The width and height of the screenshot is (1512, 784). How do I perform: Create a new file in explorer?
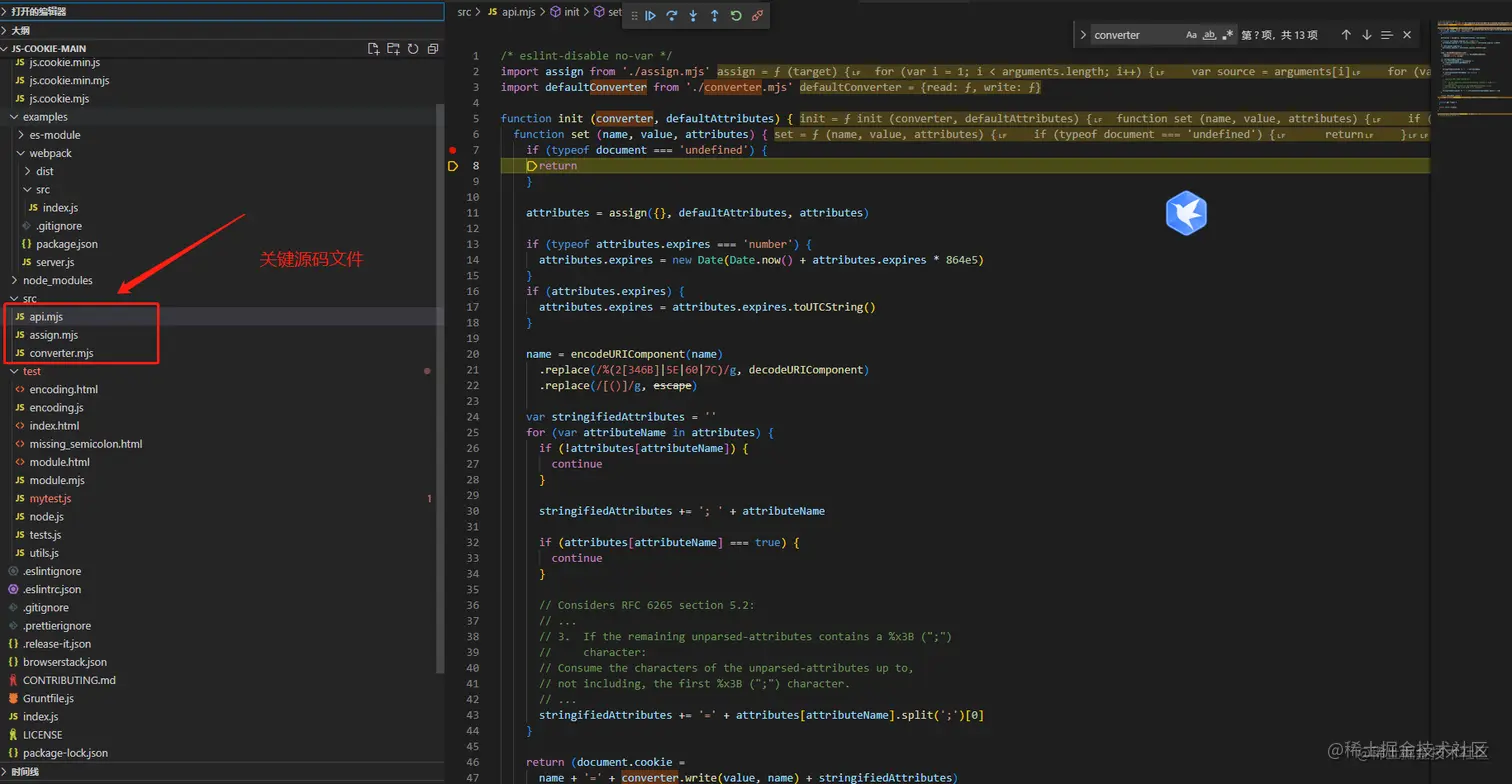[373, 48]
